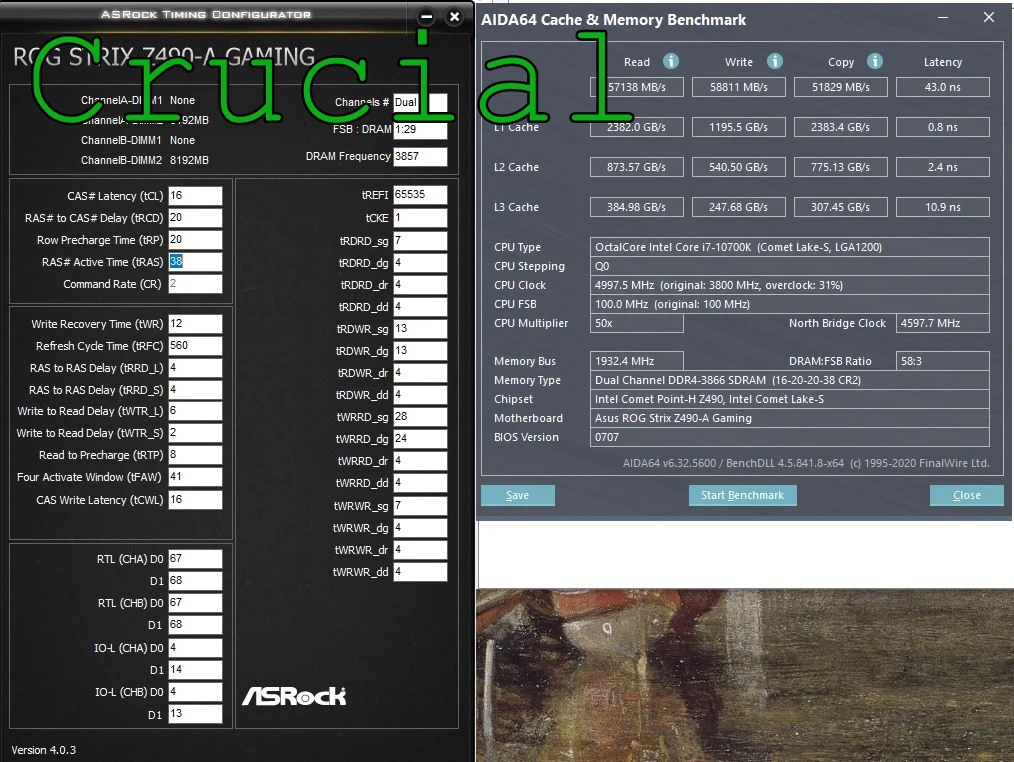This screenshot has width=1014, height=762.
Task: Select the RTL (CHA) D0 field
Action: pos(195,559)
